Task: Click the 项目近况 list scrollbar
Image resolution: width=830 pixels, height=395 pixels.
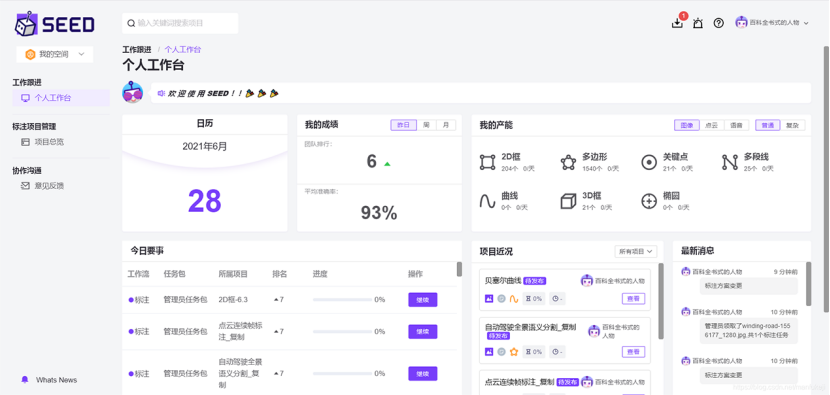Action: click(661, 301)
